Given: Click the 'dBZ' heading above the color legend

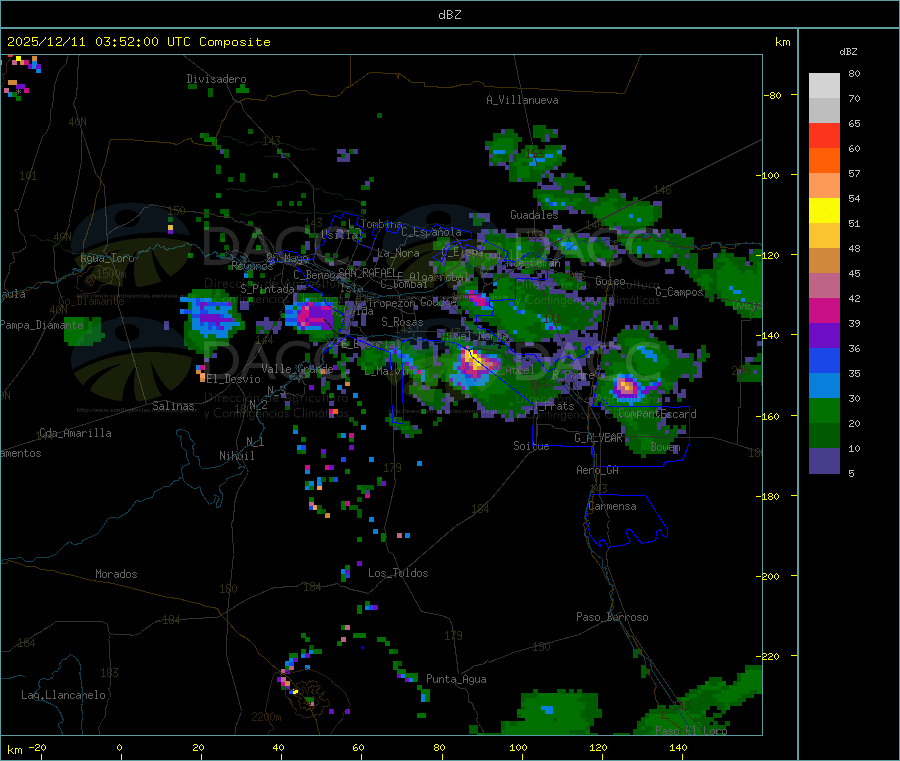Looking at the screenshot, I should [x=848, y=52].
